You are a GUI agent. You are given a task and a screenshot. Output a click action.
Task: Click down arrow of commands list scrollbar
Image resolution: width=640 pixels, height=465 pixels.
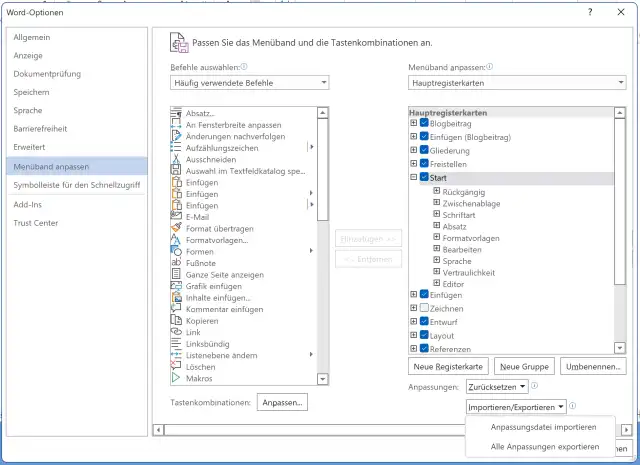pos(322,379)
